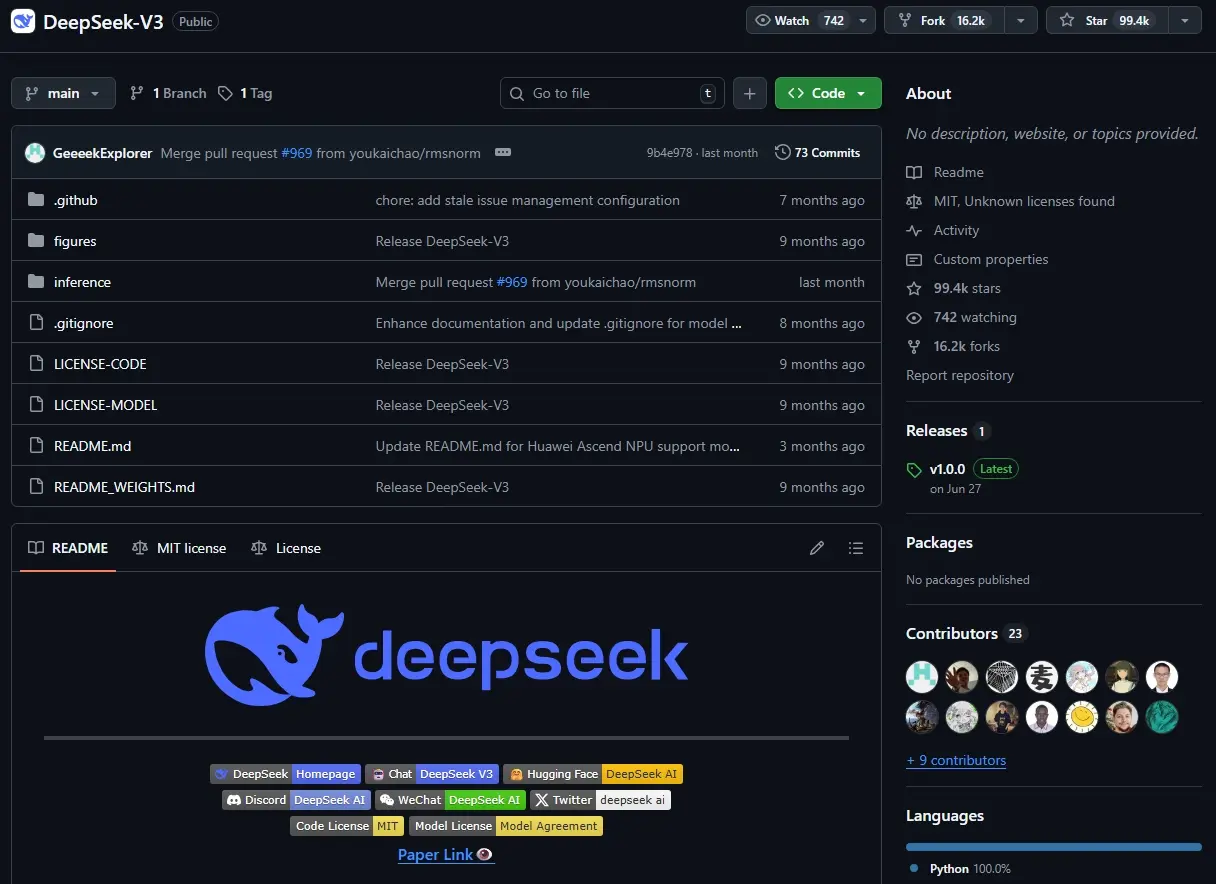Viewport: 1216px width, 884px height.
Task: Open the + 9 contributors link
Action: click(x=956, y=760)
